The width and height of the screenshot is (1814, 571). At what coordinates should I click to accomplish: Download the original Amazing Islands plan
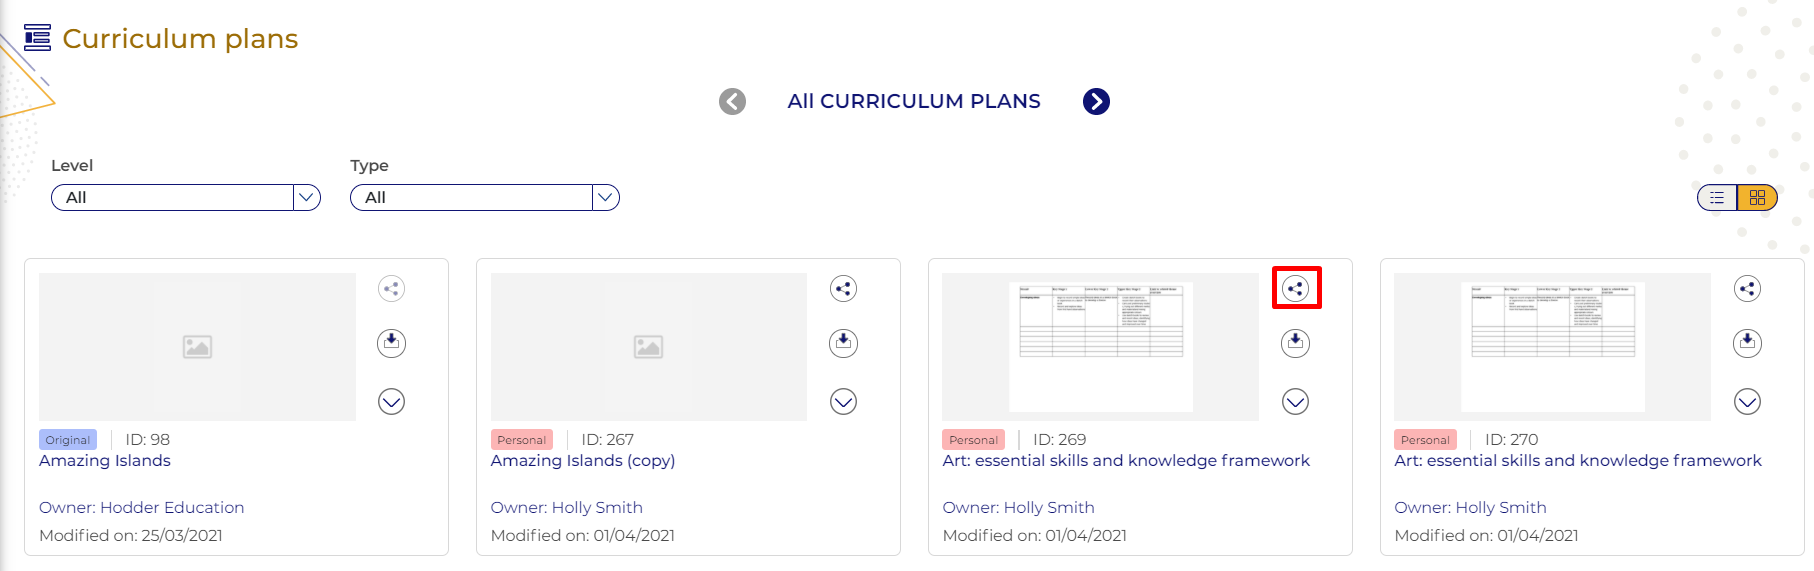[391, 343]
